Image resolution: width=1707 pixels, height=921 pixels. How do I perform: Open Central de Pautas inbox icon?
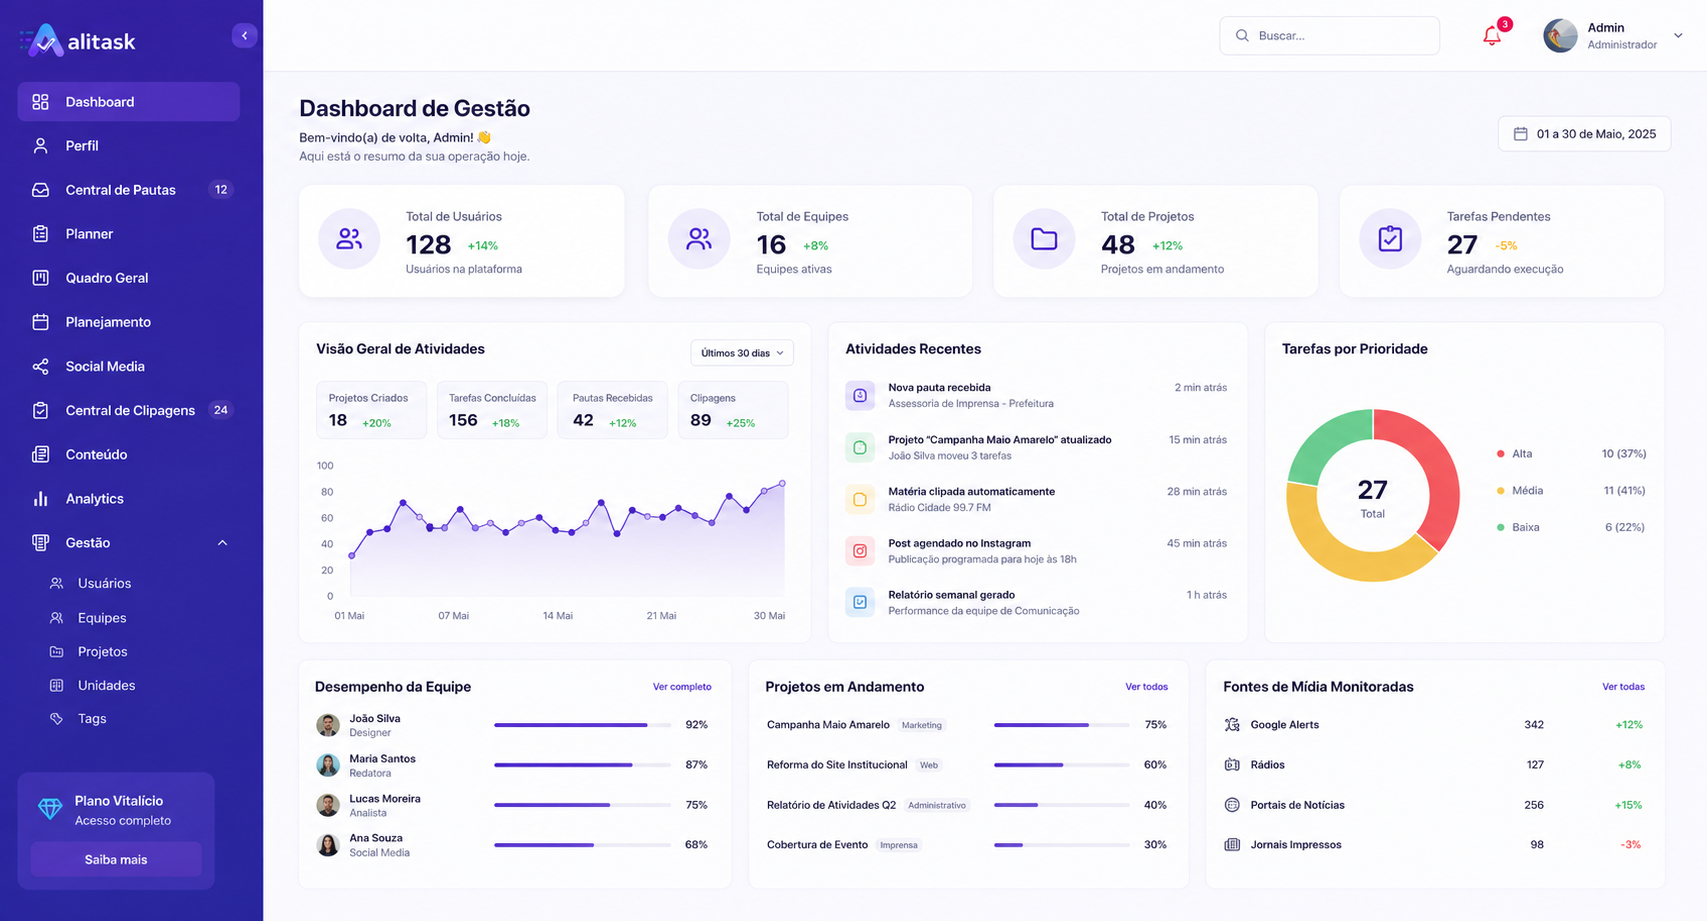click(x=40, y=190)
